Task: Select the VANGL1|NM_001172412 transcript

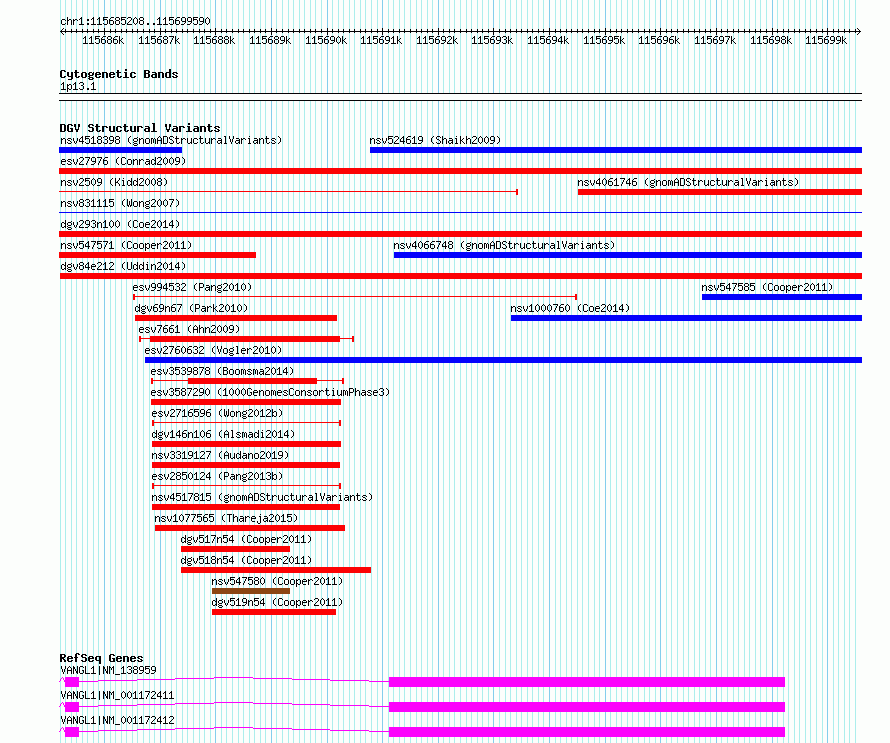Action: click(x=422, y=731)
